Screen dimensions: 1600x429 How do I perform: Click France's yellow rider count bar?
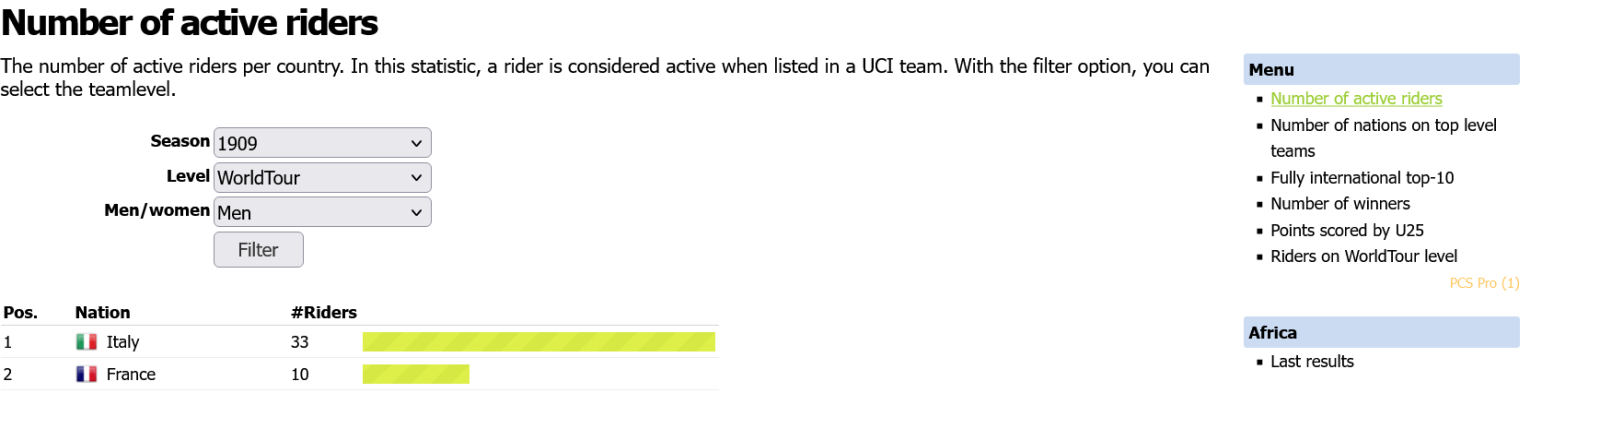click(x=416, y=374)
